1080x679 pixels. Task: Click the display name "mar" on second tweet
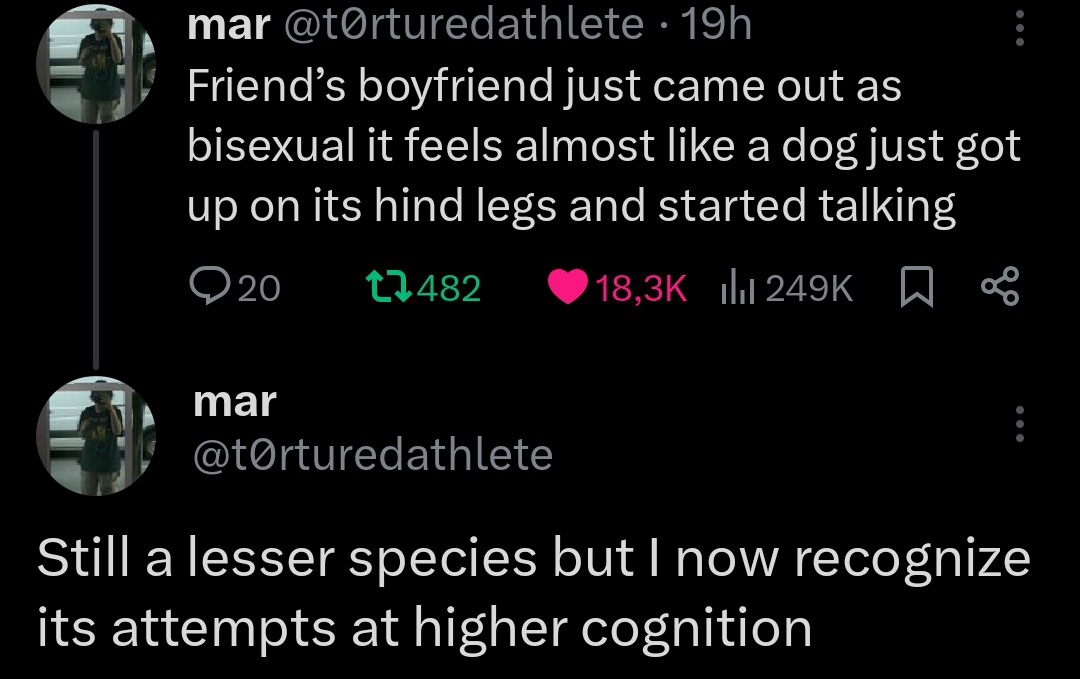(233, 402)
